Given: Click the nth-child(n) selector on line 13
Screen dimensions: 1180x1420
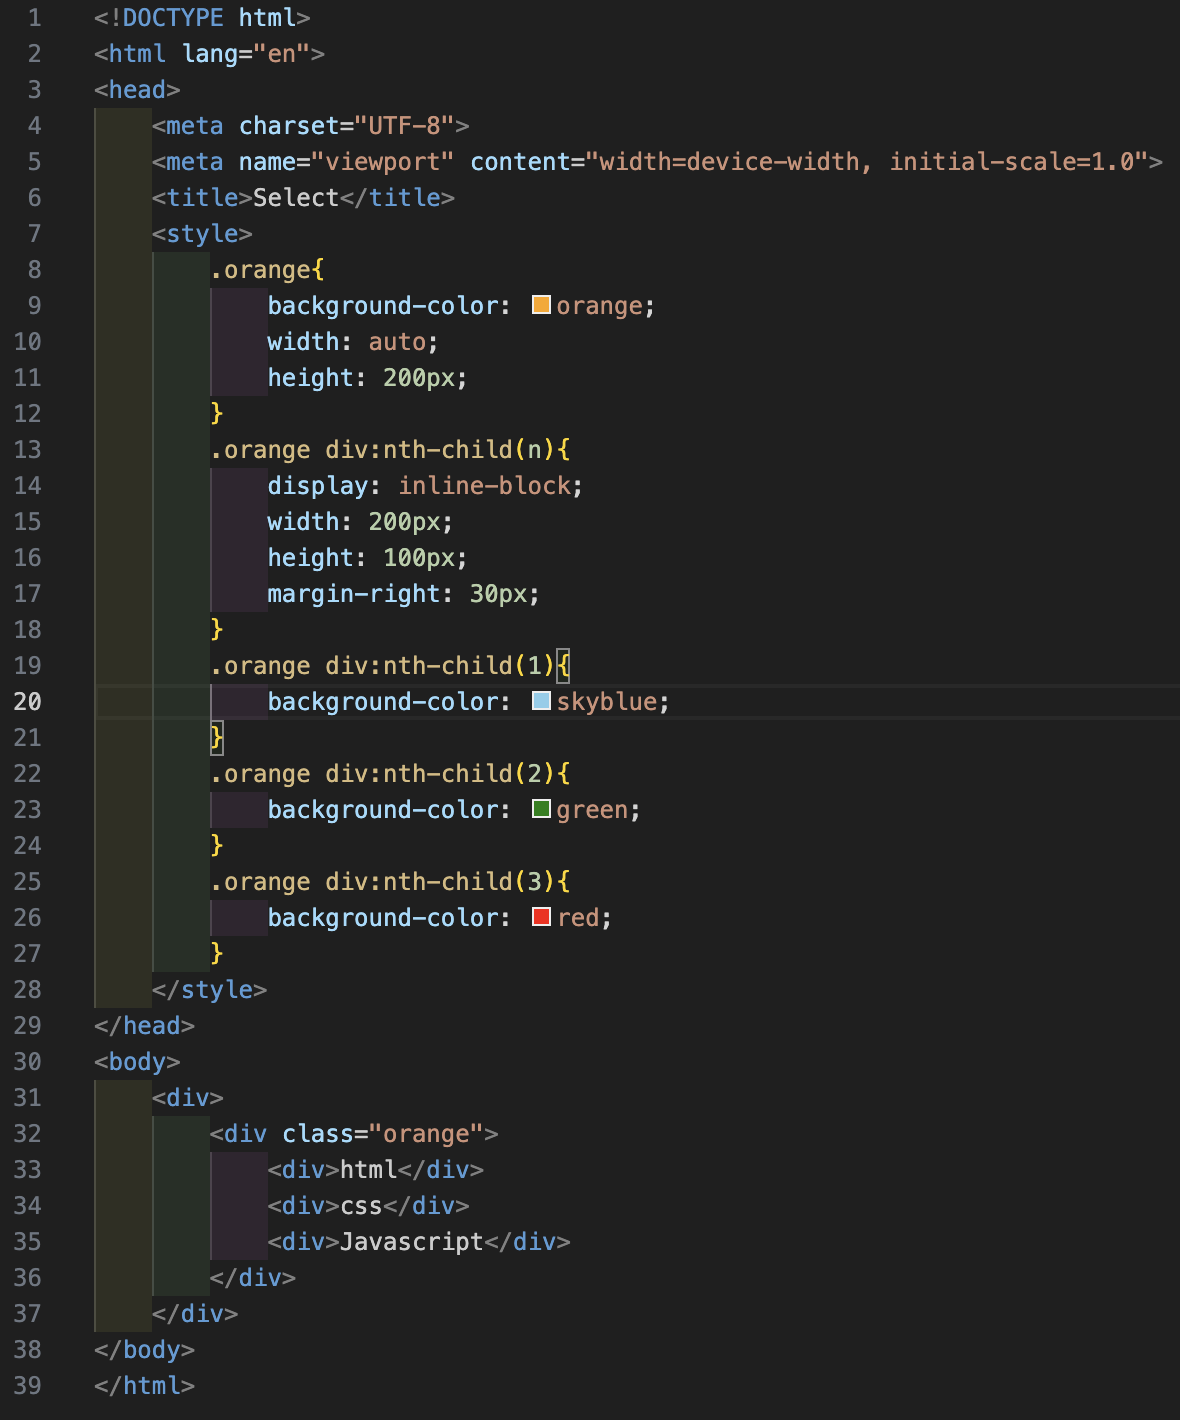Looking at the screenshot, I should (x=383, y=450).
